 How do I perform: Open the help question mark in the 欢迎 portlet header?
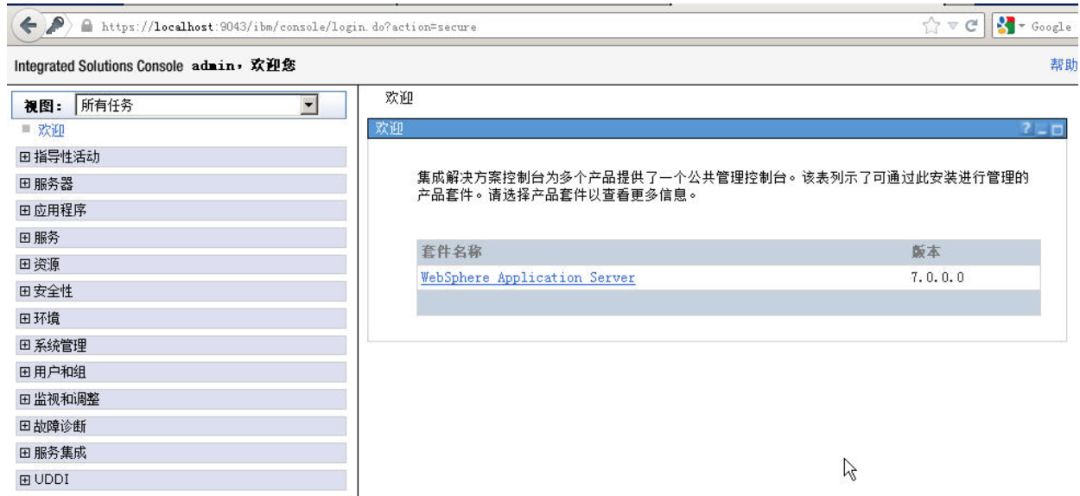click(x=1026, y=129)
